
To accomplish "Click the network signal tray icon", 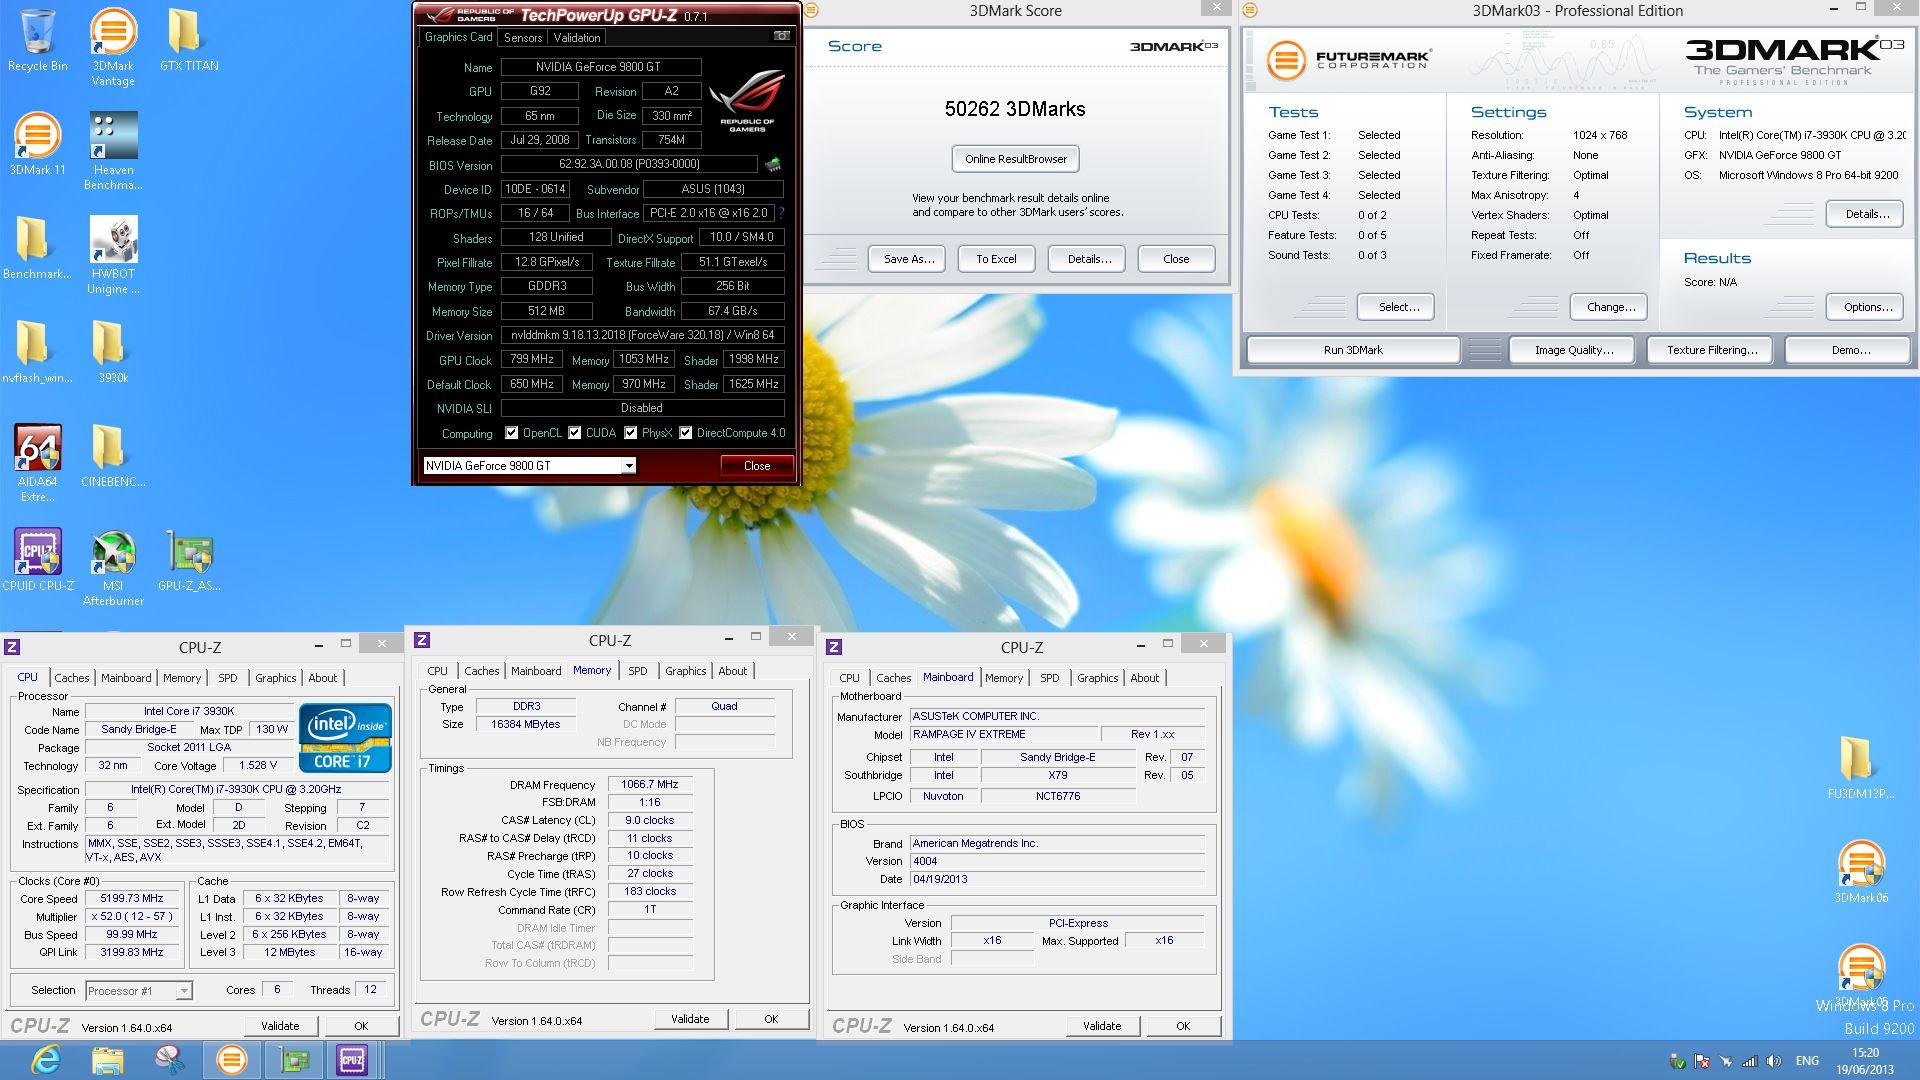I will [x=1750, y=1061].
